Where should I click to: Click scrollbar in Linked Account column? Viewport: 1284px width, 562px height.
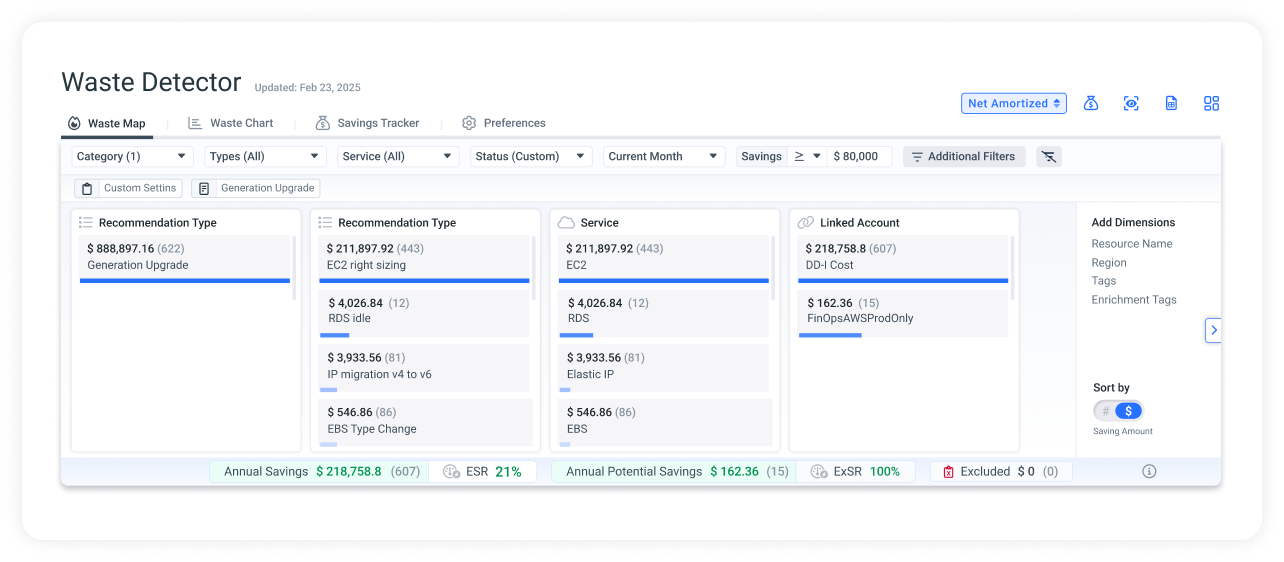click(1012, 267)
